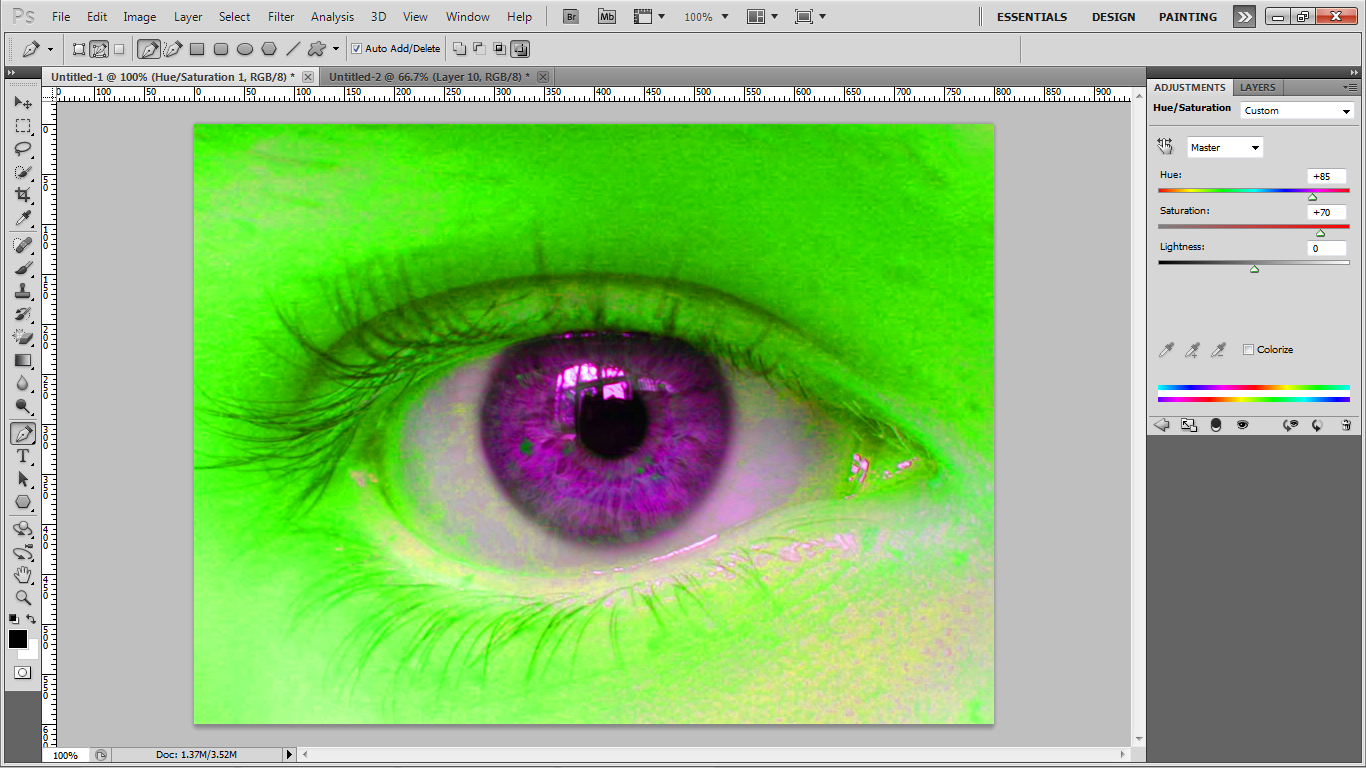Select the 3D Object Rotate tool
Screen dimensions: 1366x768
point(22,529)
